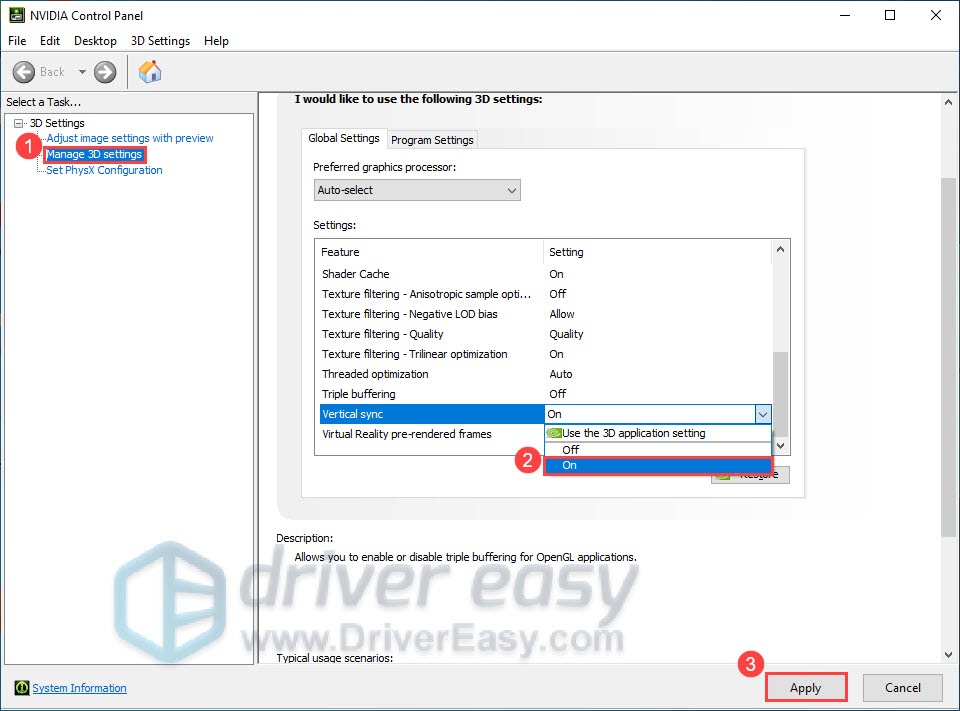Click the Feature column header
Viewport: 960px width, 711px height.
(x=429, y=252)
